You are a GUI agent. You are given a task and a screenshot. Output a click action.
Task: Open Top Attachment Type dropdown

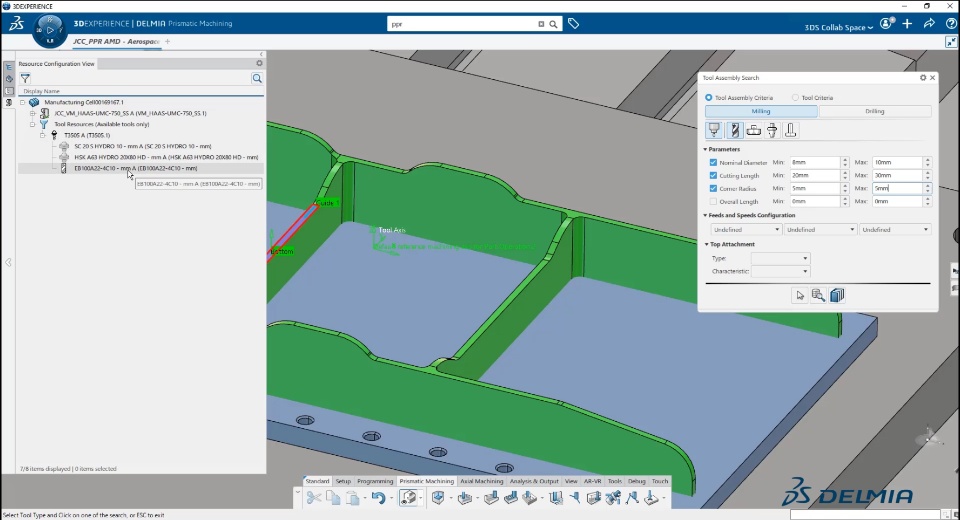tap(781, 258)
